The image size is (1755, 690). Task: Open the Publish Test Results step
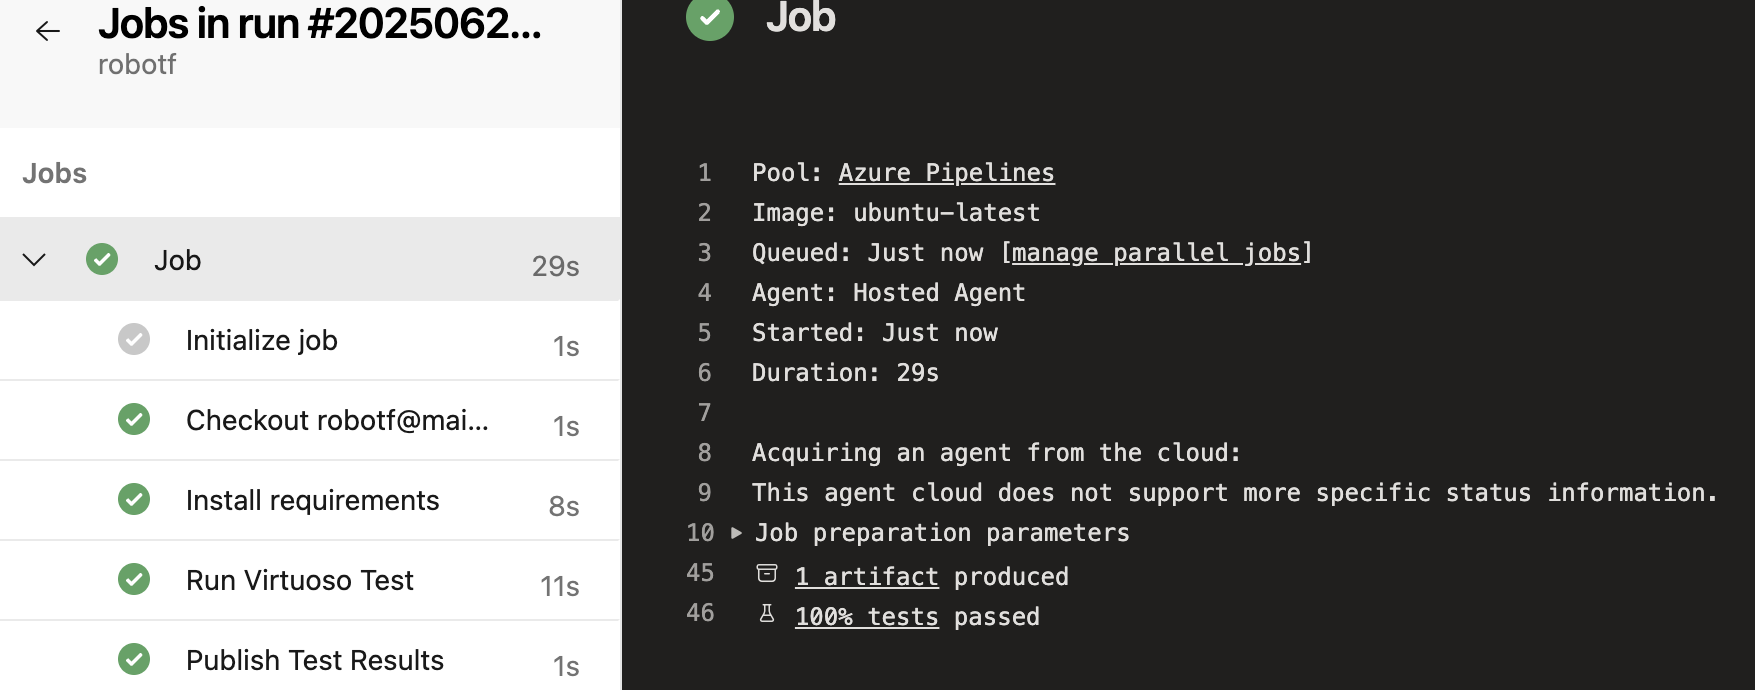(314, 660)
